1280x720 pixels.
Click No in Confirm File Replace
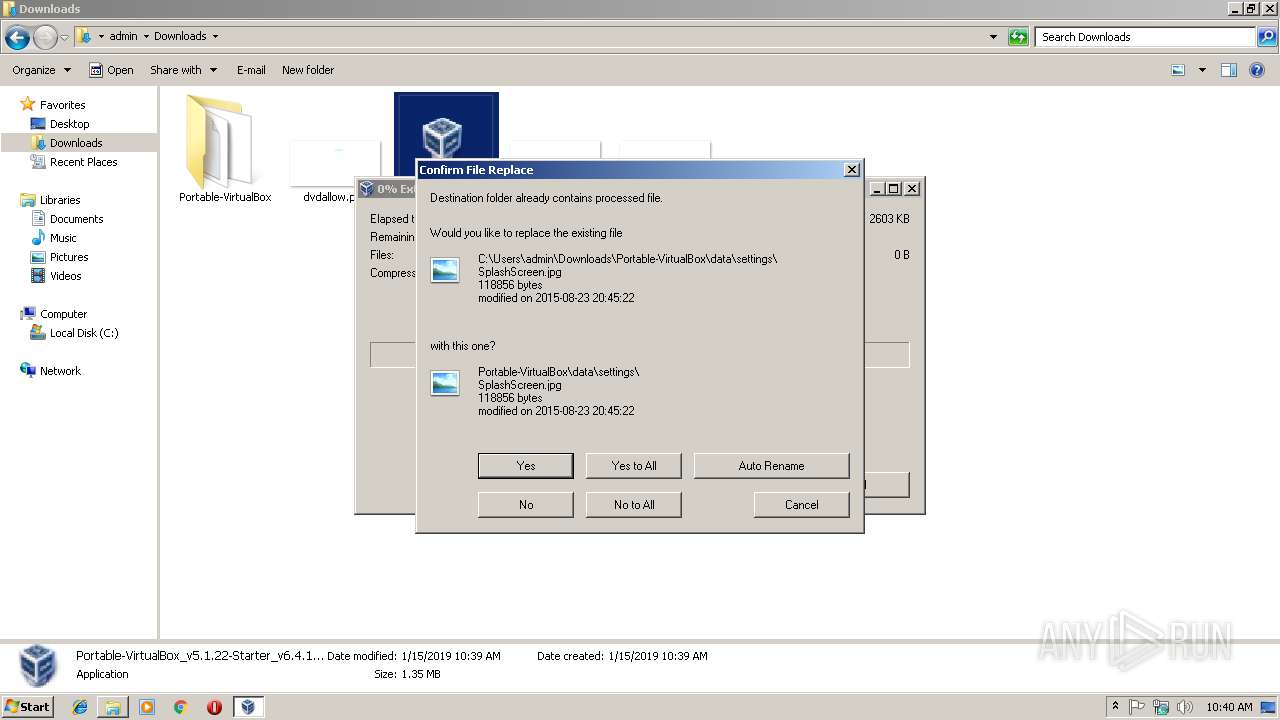525,505
